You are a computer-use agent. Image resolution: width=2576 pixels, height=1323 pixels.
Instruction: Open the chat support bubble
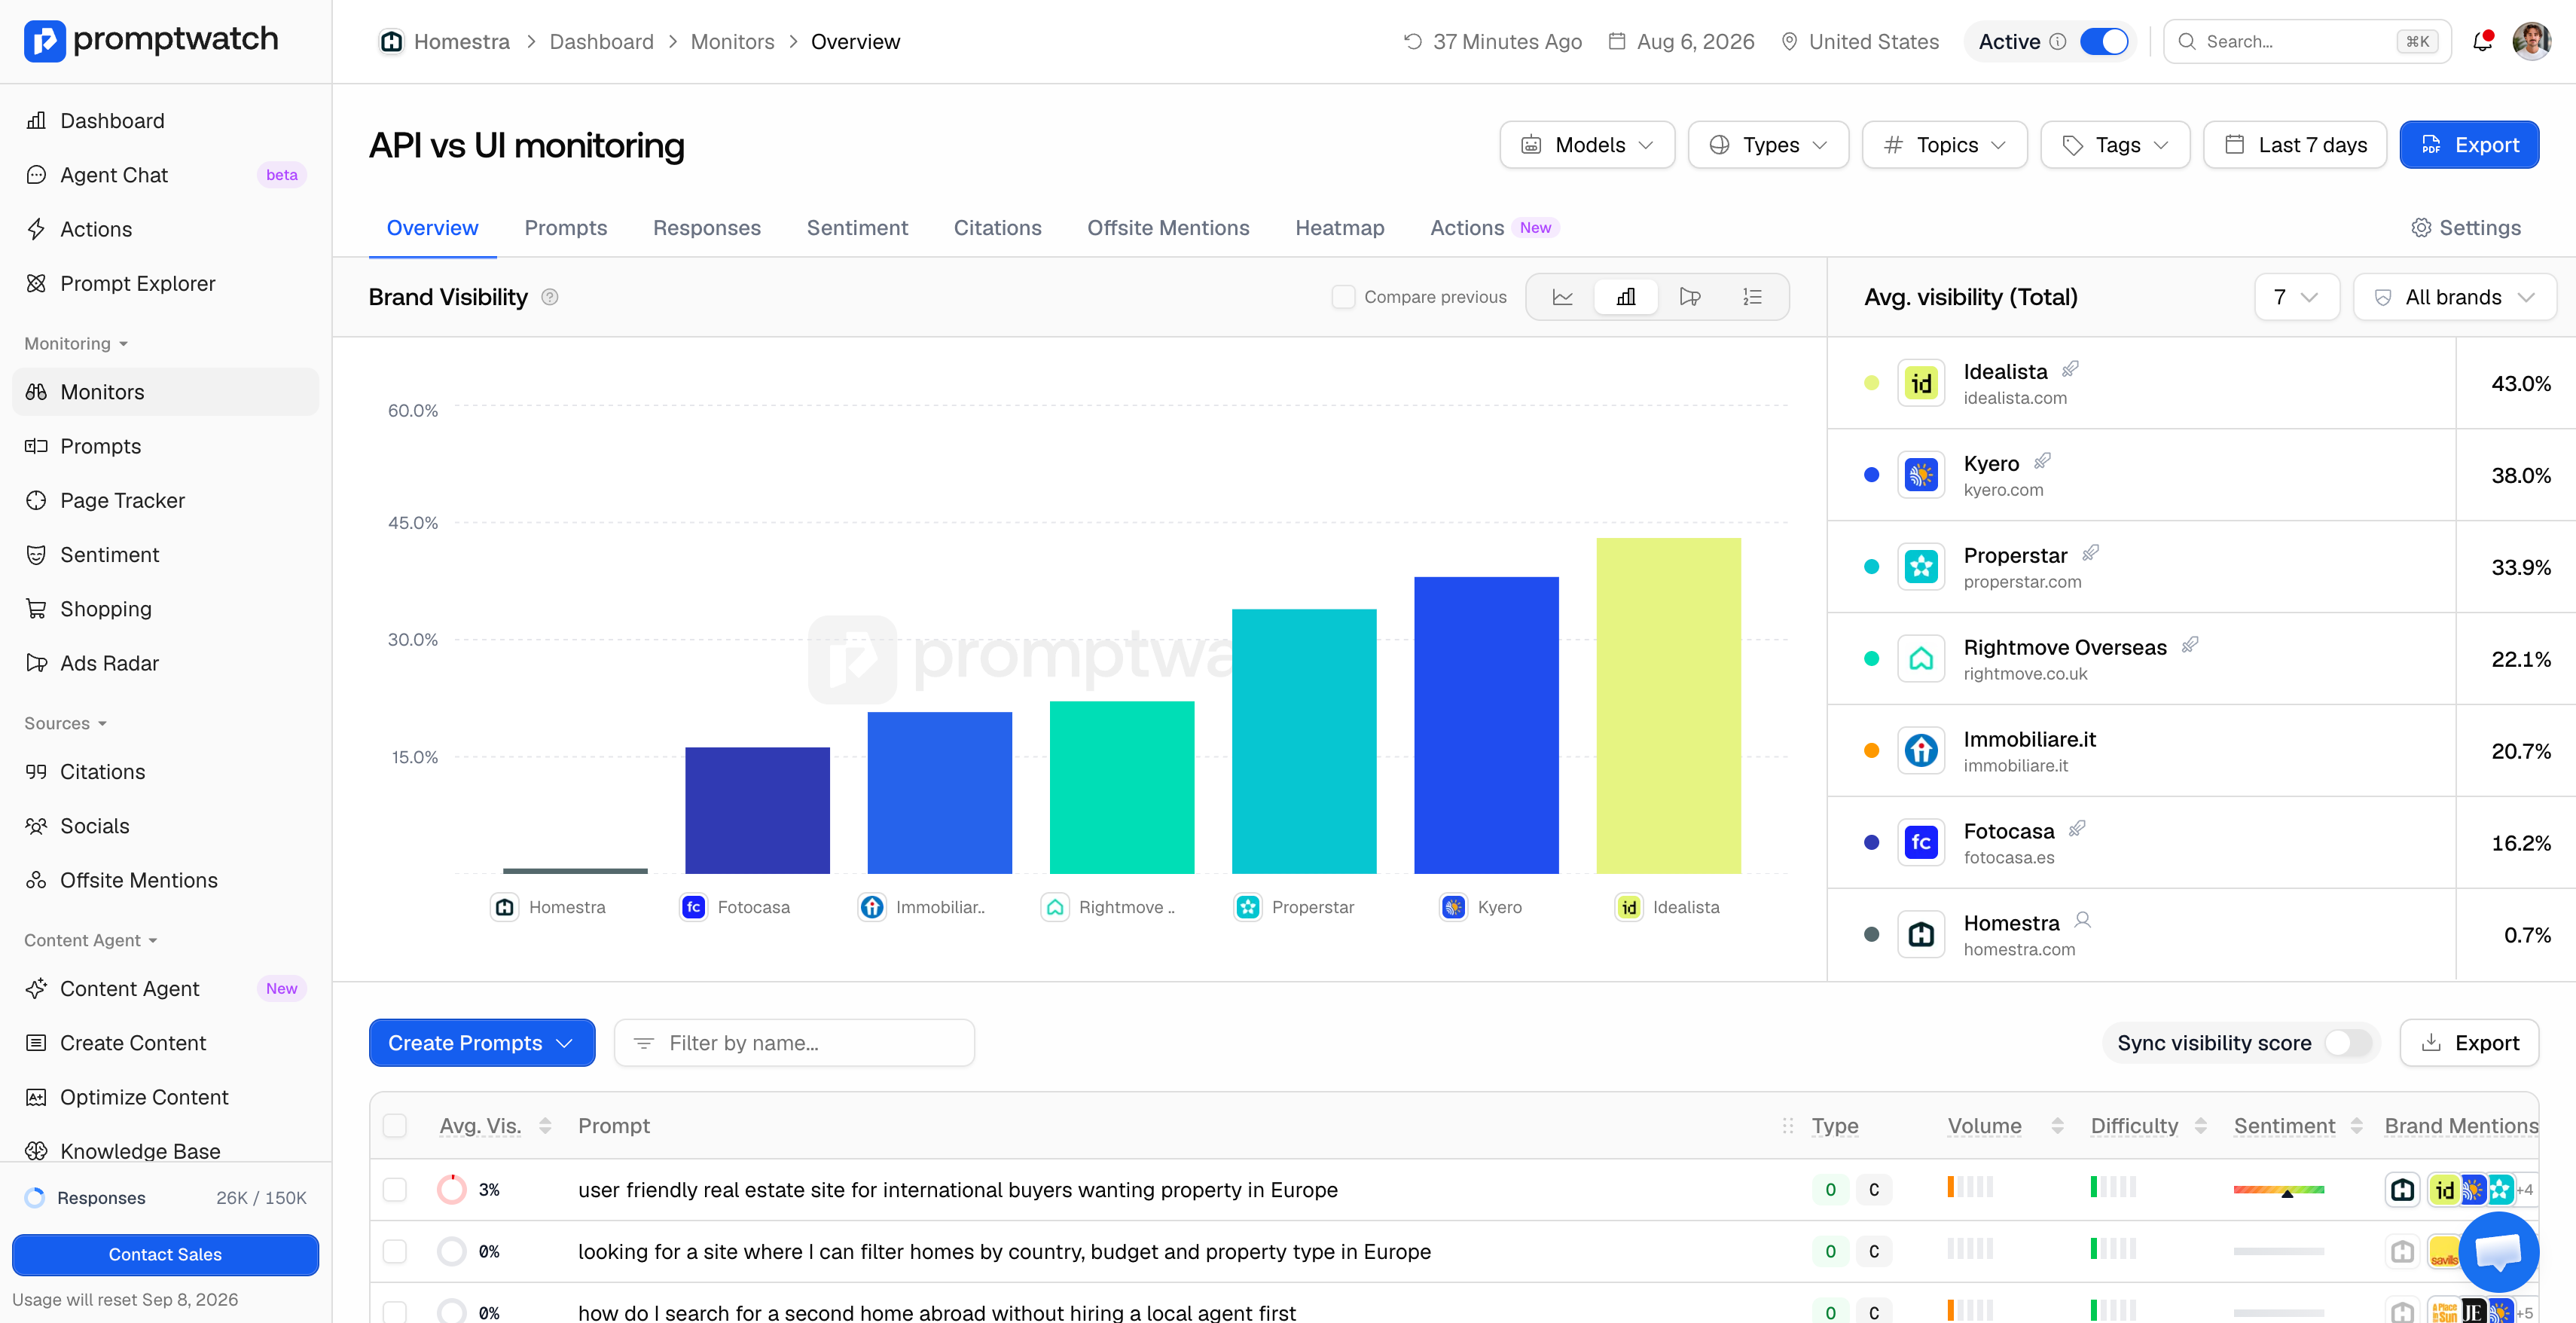[2498, 1251]
